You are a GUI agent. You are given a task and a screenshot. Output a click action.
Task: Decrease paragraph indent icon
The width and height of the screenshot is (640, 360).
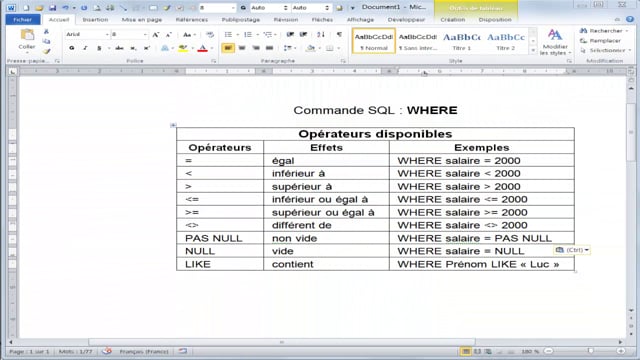coord(290,35)
